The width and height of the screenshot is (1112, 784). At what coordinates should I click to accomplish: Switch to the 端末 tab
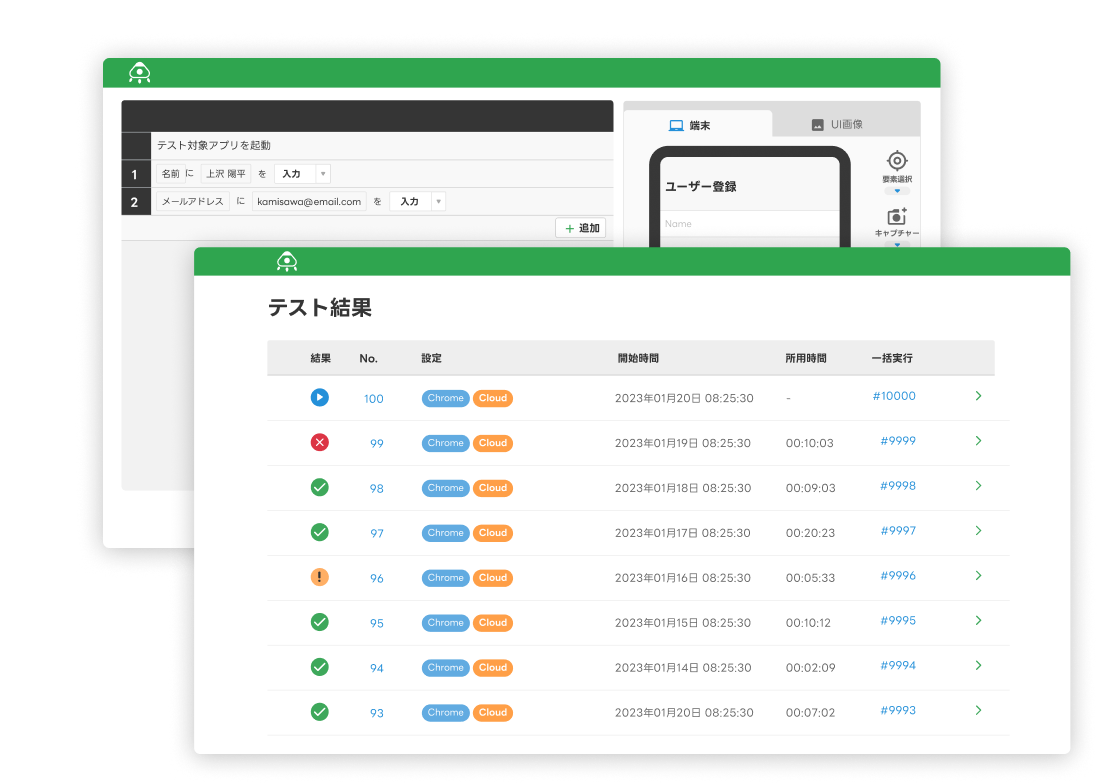pos(698,125)
